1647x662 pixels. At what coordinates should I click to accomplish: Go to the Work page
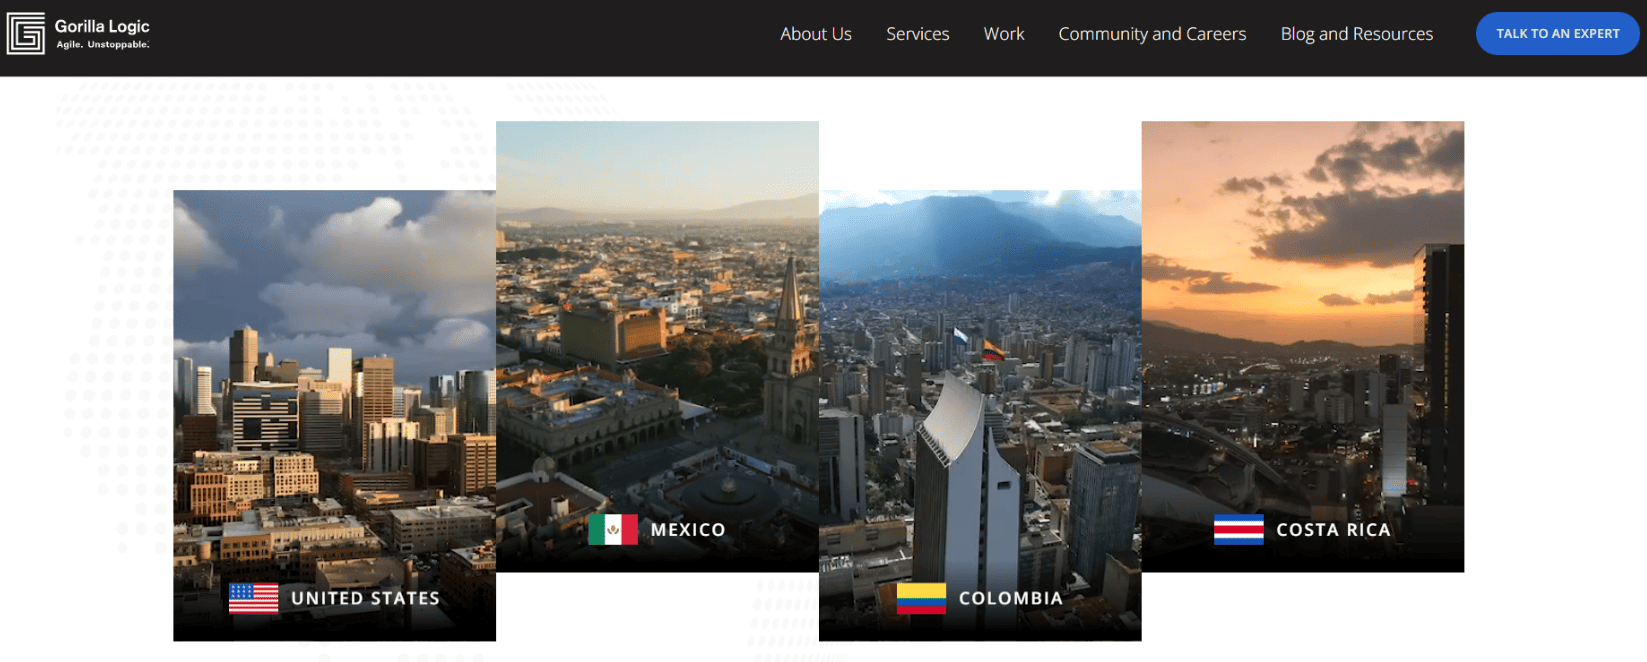click(1003, 34)
